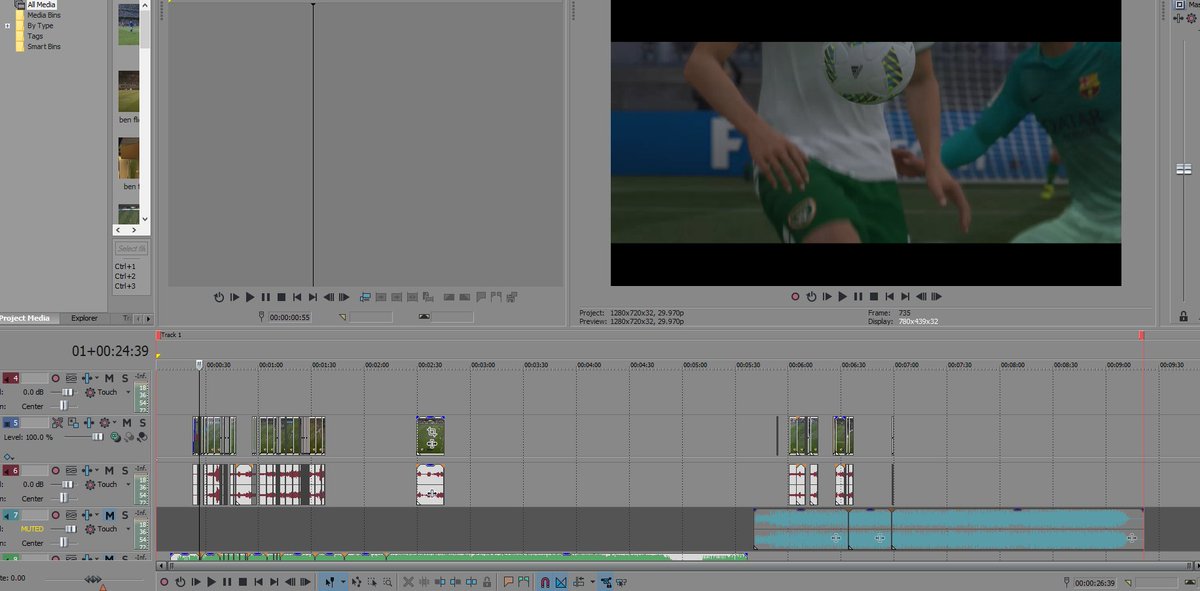
Task: Select the Smart Bins folder
Action: point(44,47)
